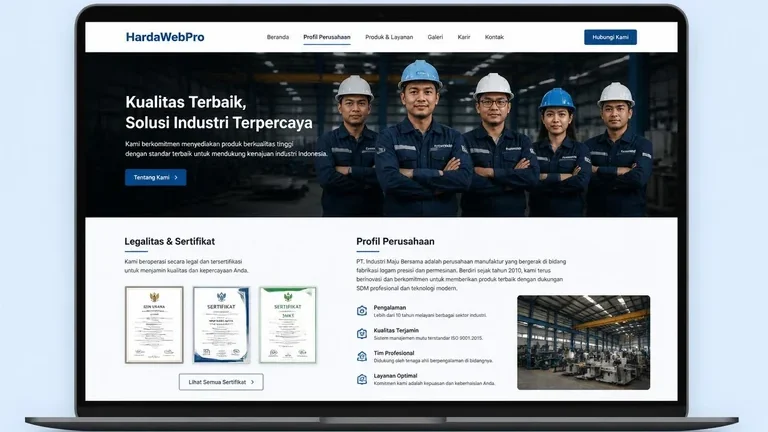The height and width of the screenshot is (432, 768).
Task: Go to the Galeri page
Action: tap(435, 37)
